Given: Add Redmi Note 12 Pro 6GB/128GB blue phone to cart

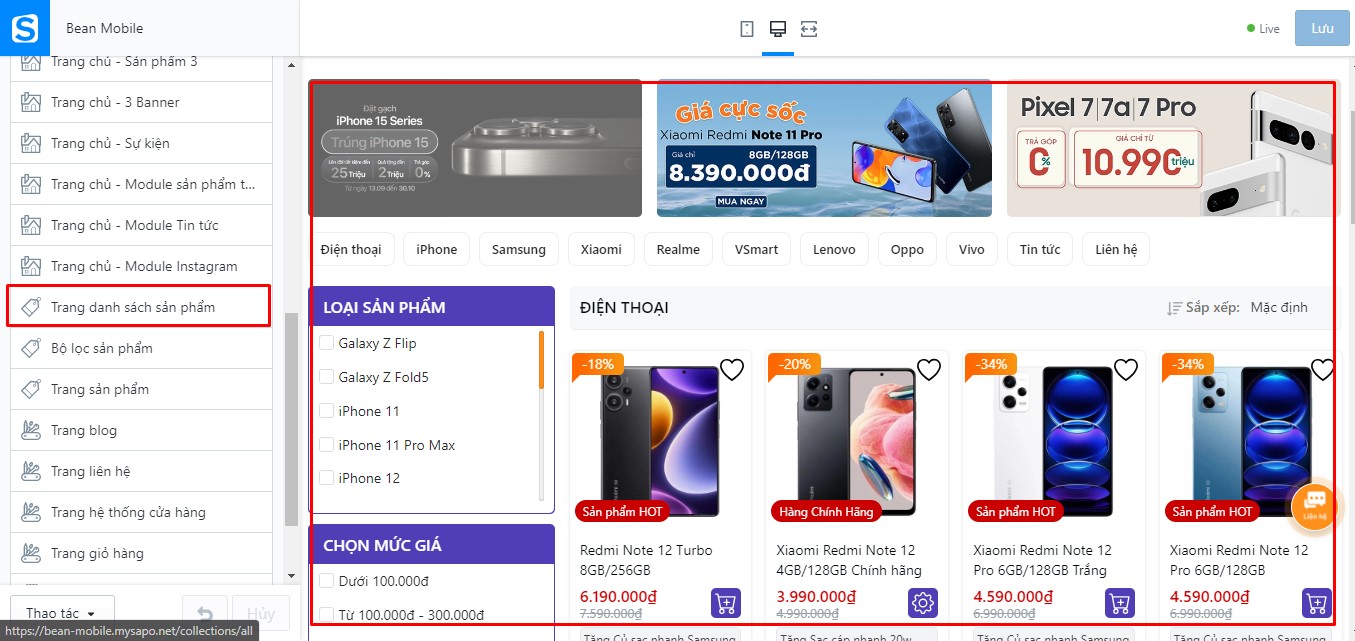Looking at the screenshot, I should coord(1317,603).
